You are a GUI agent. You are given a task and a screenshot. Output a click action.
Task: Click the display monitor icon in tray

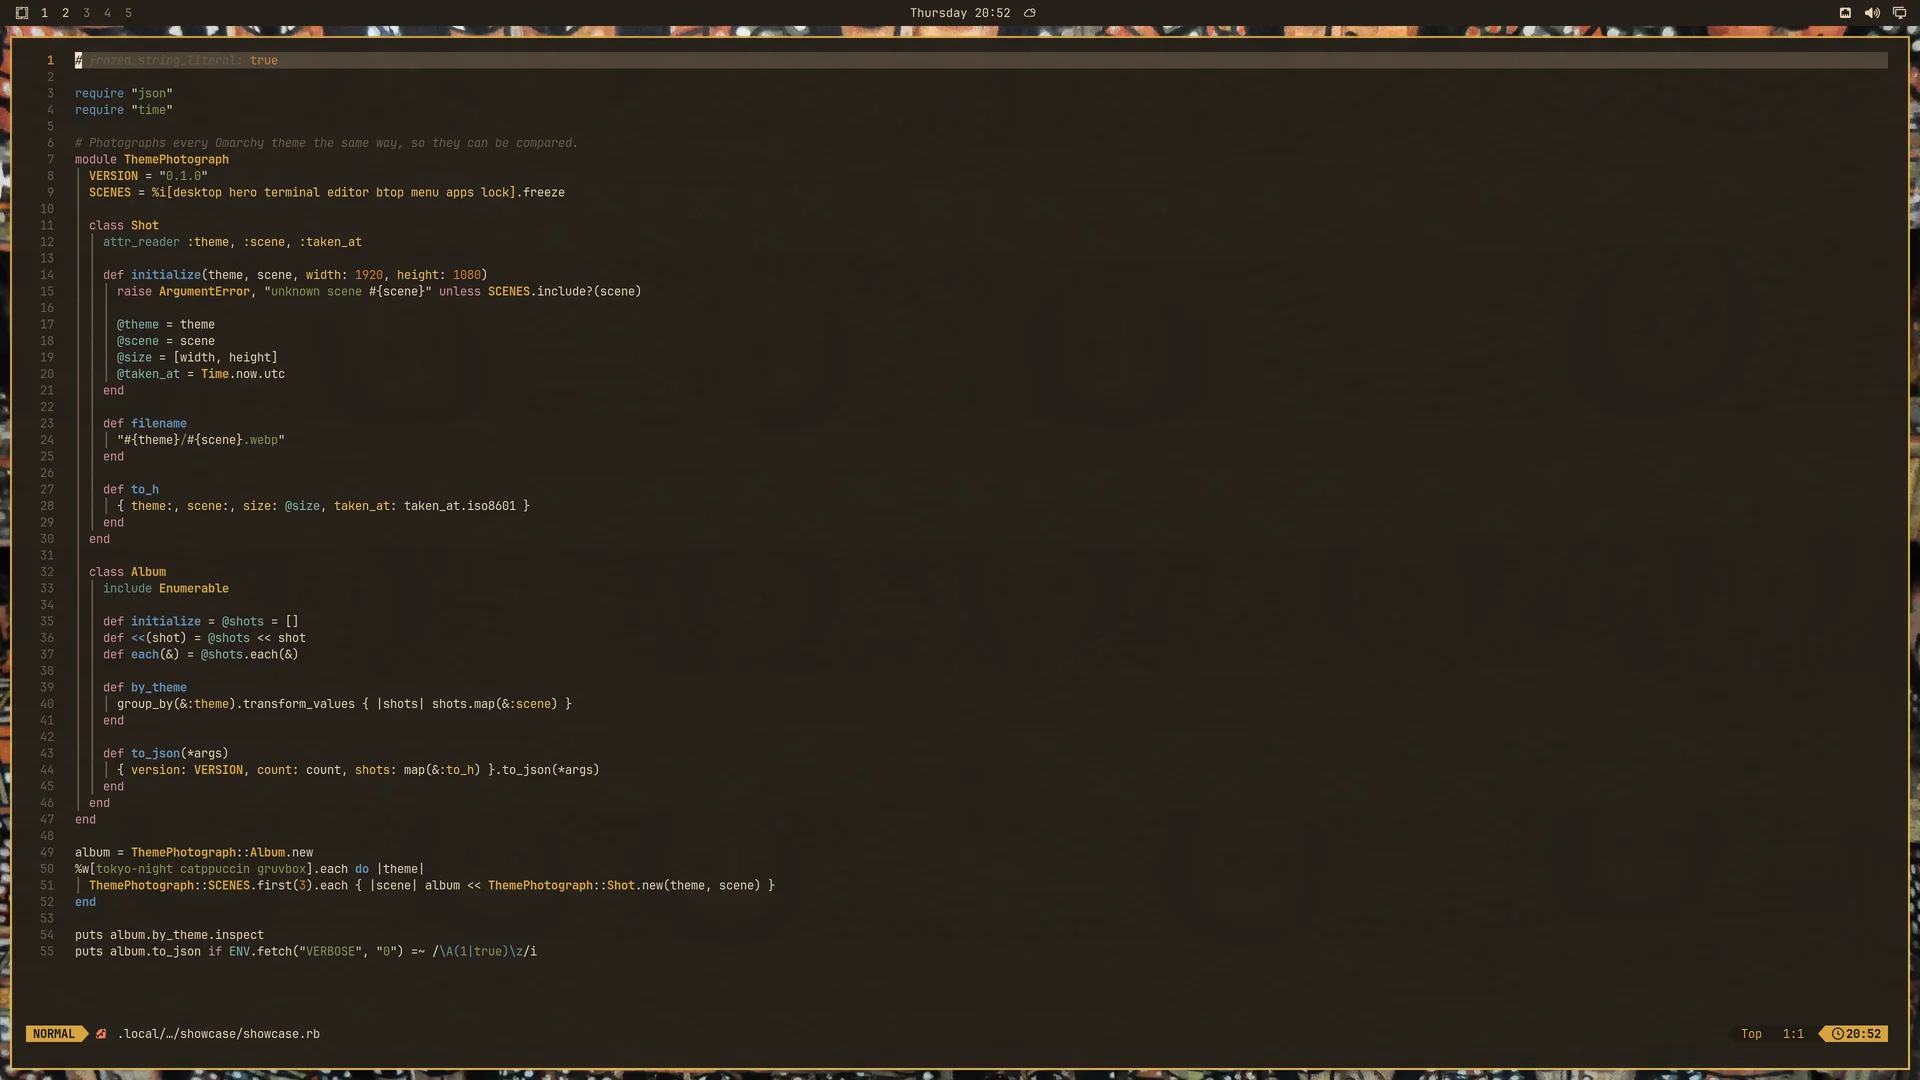point(1899,13)
